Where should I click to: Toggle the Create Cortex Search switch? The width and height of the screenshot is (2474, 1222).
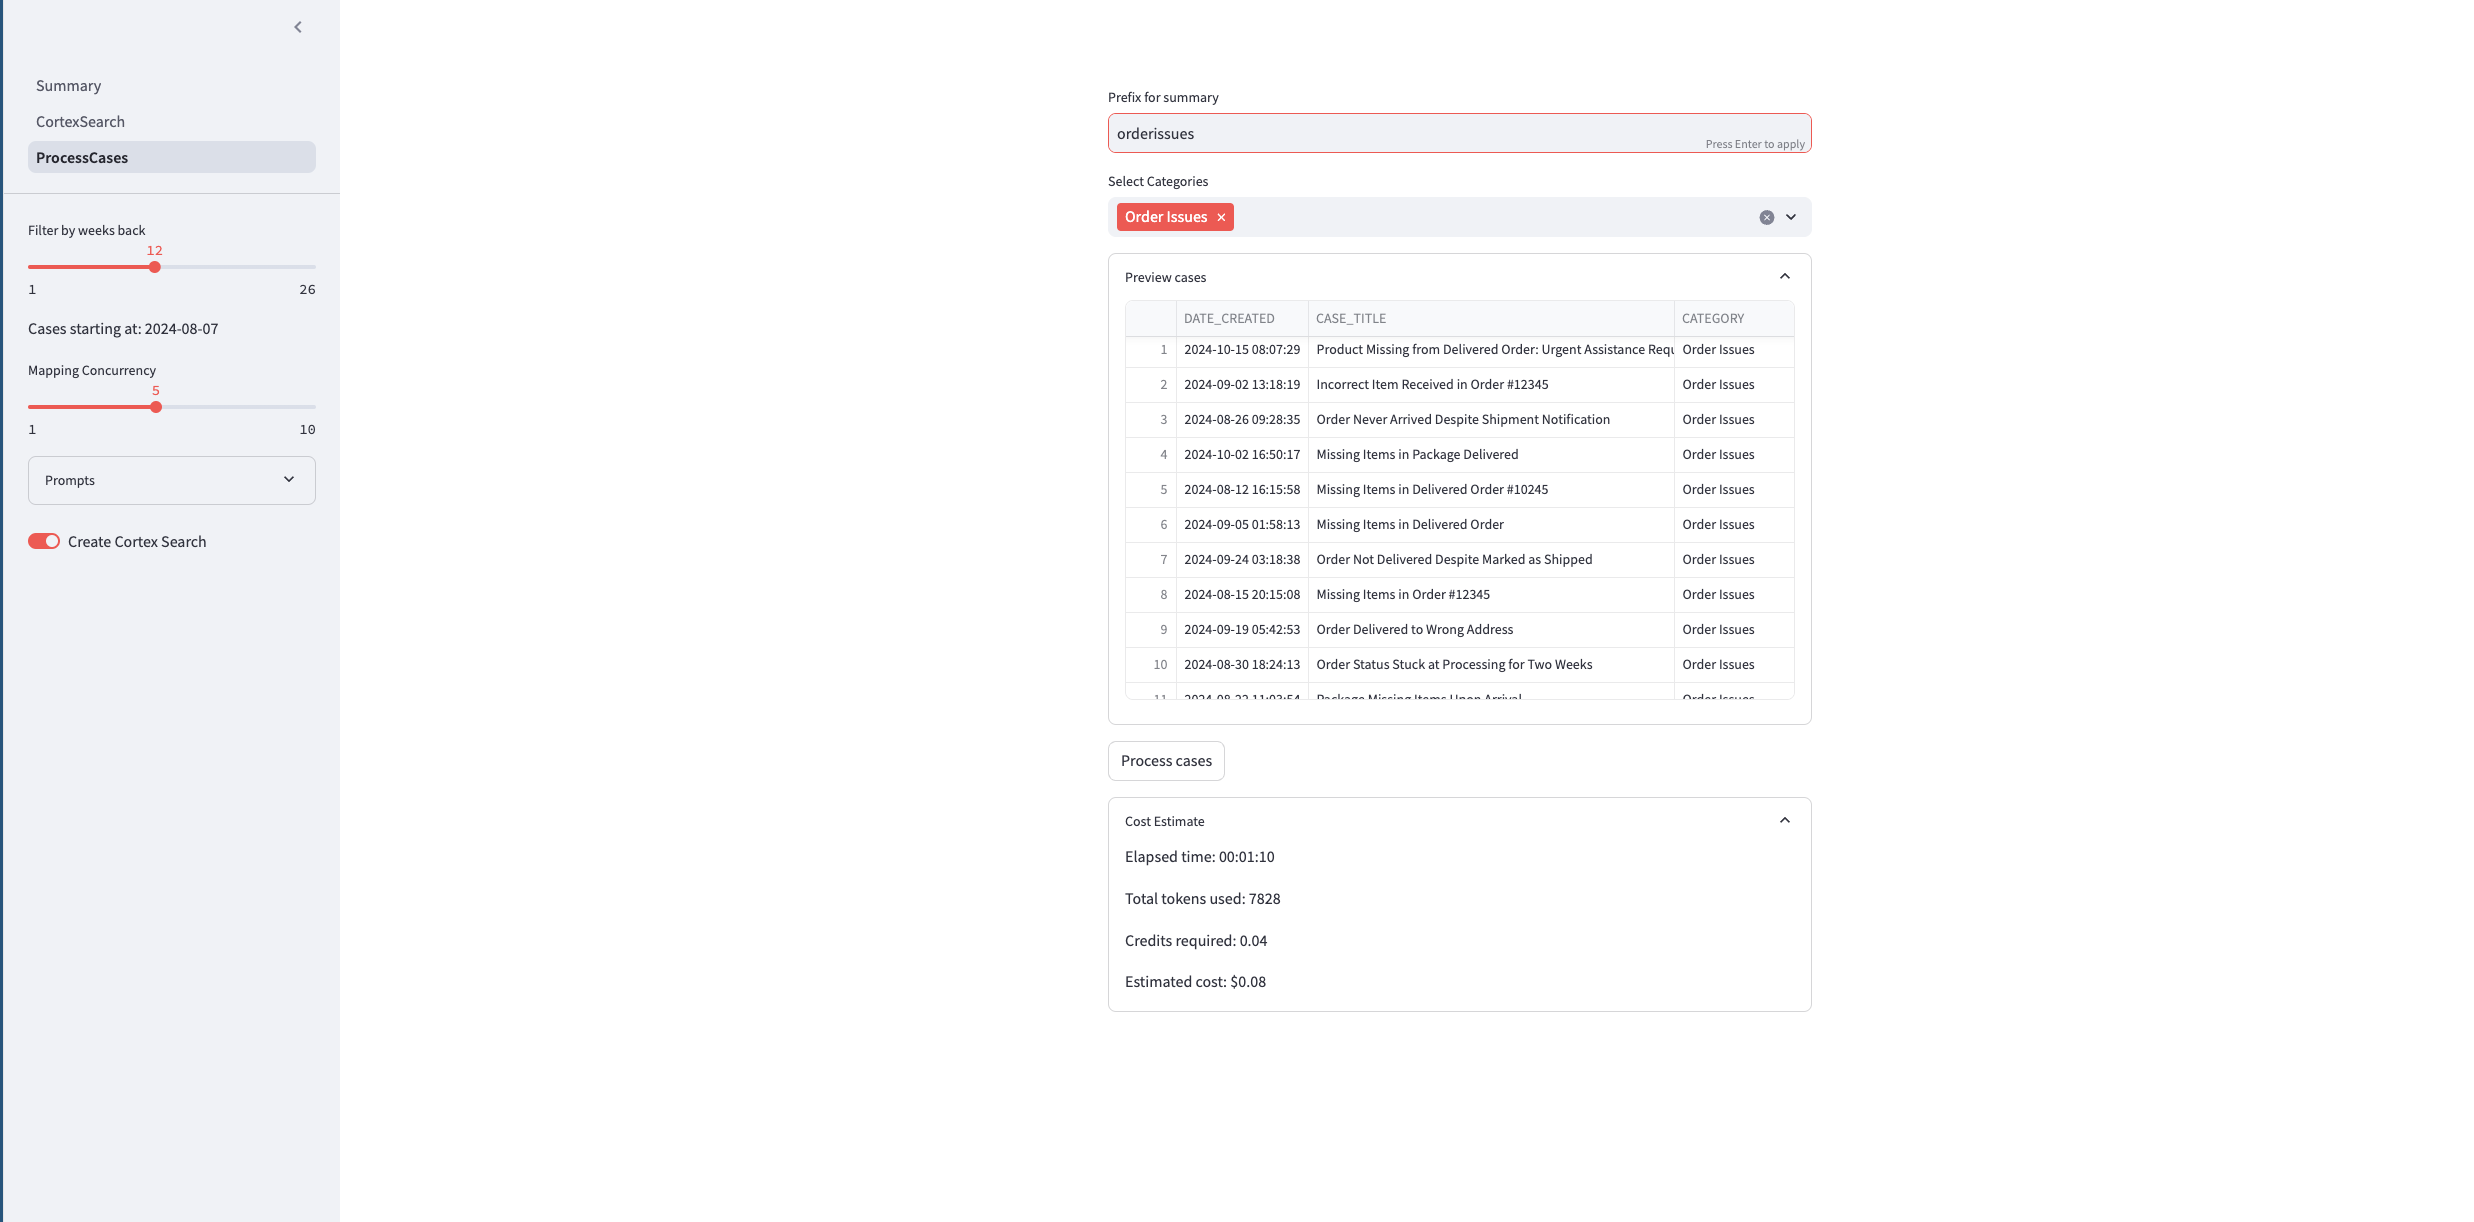coord(44,541)
